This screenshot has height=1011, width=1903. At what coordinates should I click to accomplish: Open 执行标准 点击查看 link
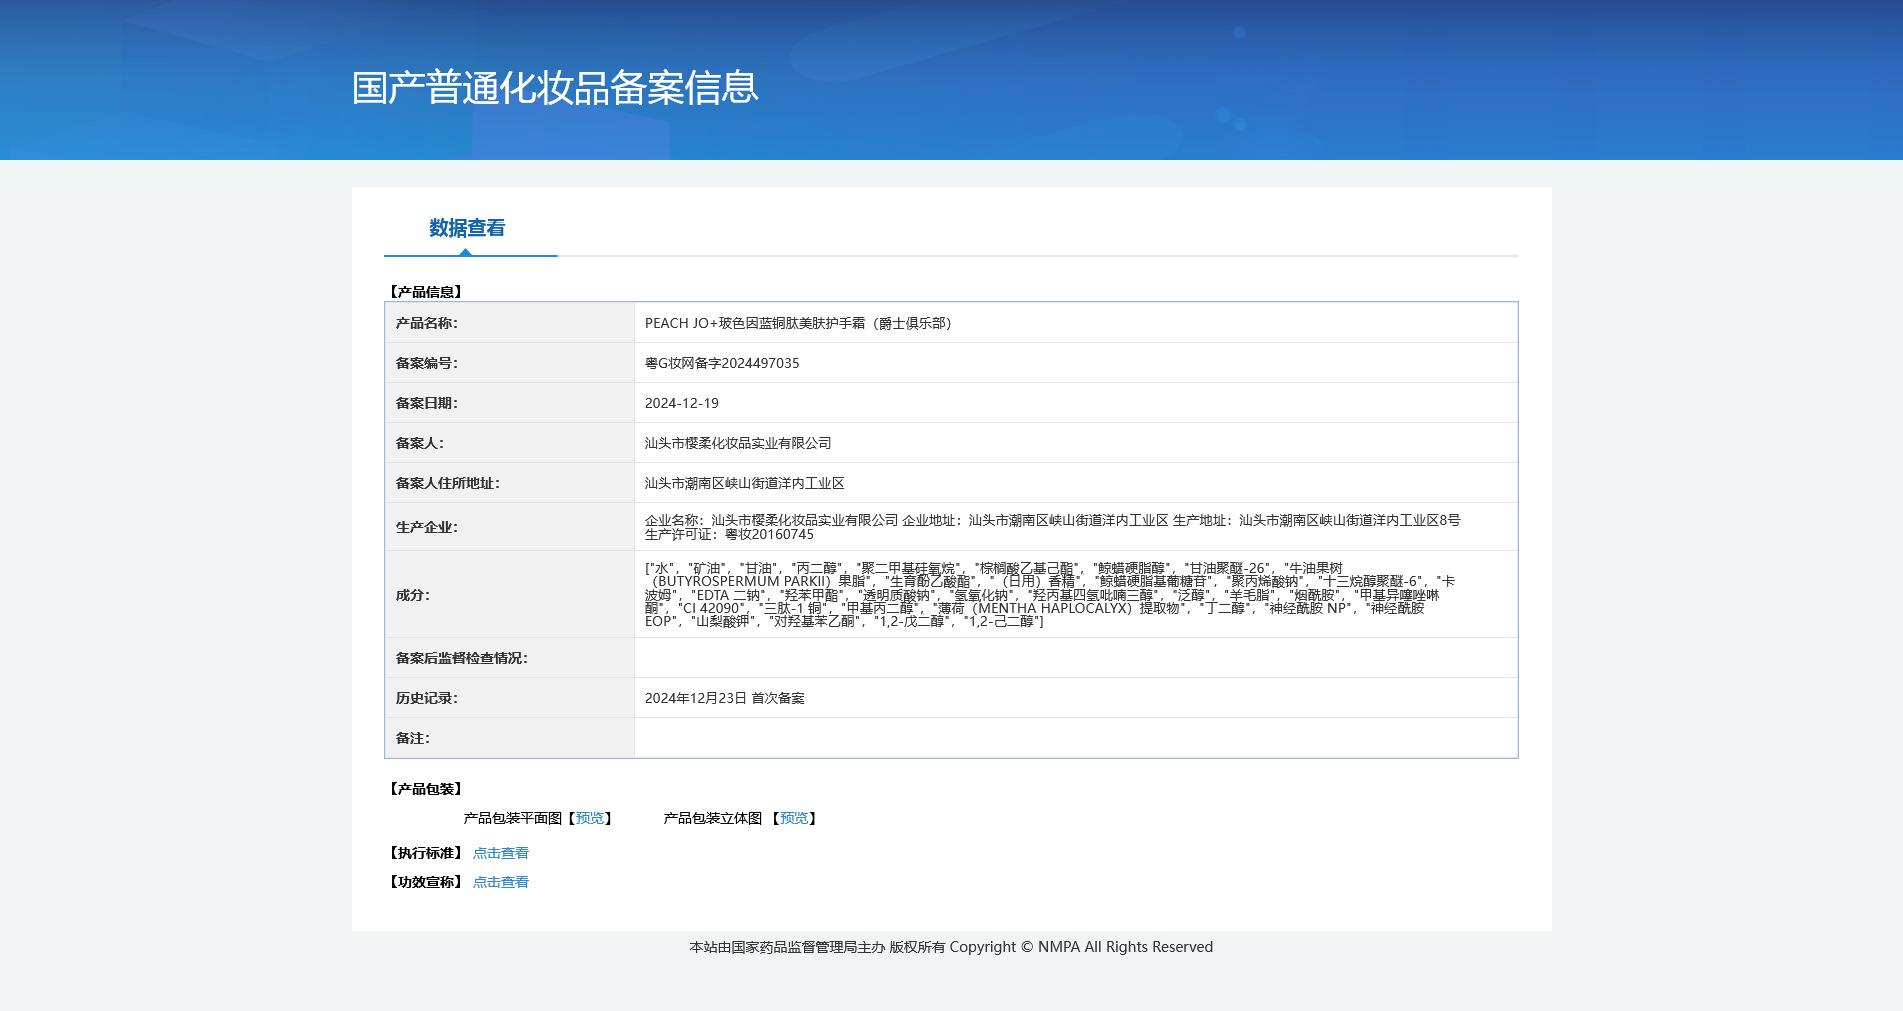coord(500,853)
